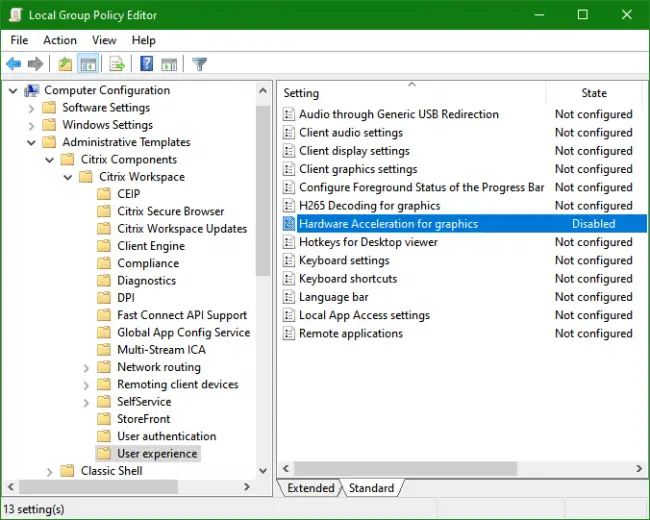This screenshot has height=520, width=650.
Task: Click the Up one level folder icon
Action: [65, 64]
